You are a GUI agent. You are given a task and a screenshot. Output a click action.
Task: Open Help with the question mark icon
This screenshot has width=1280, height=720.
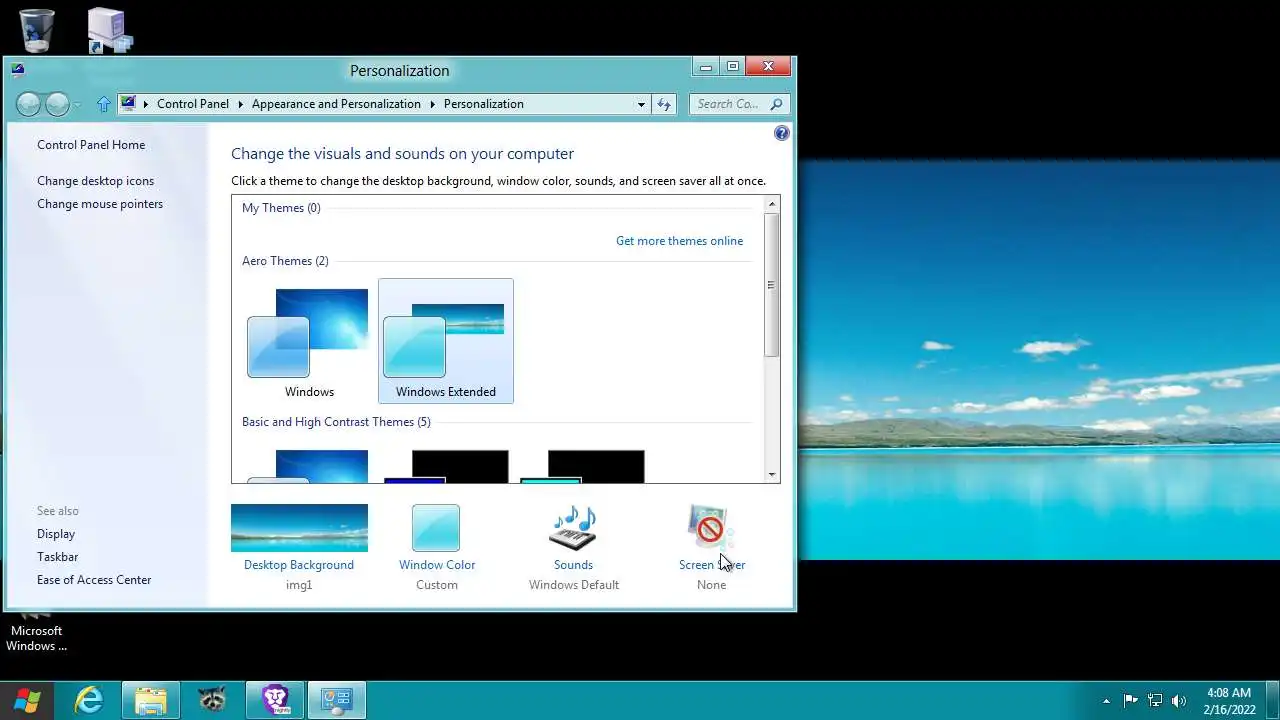pos(782,133)
